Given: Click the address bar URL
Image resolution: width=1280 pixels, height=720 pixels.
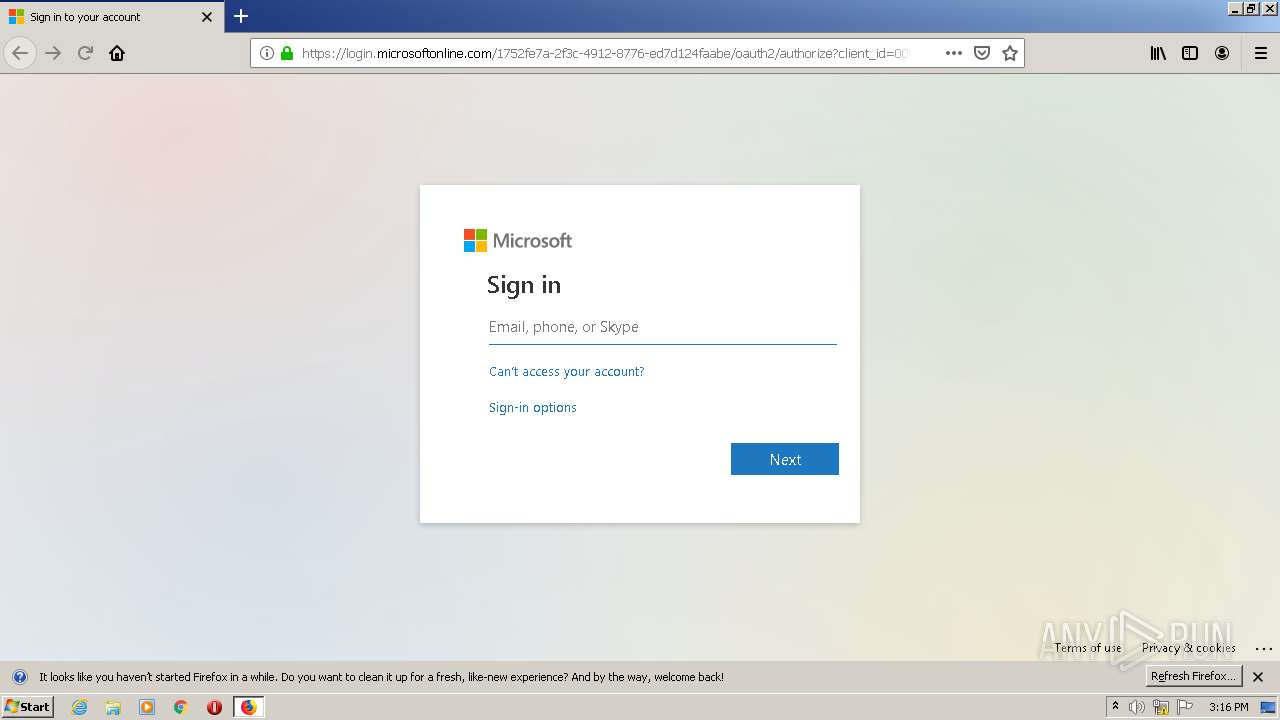Looking at the screenshot, I should click(x=604, y=53).
